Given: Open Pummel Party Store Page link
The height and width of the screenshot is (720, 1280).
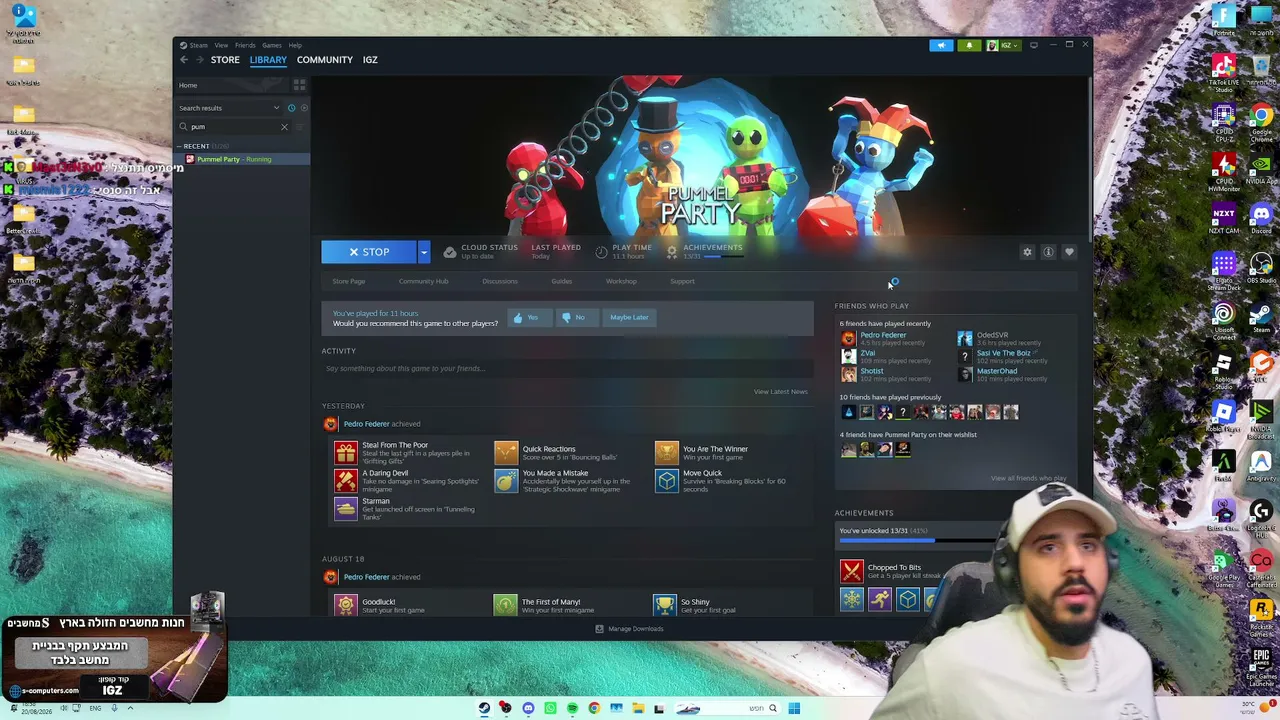Looking at the screenshot, I should (349, 281).
